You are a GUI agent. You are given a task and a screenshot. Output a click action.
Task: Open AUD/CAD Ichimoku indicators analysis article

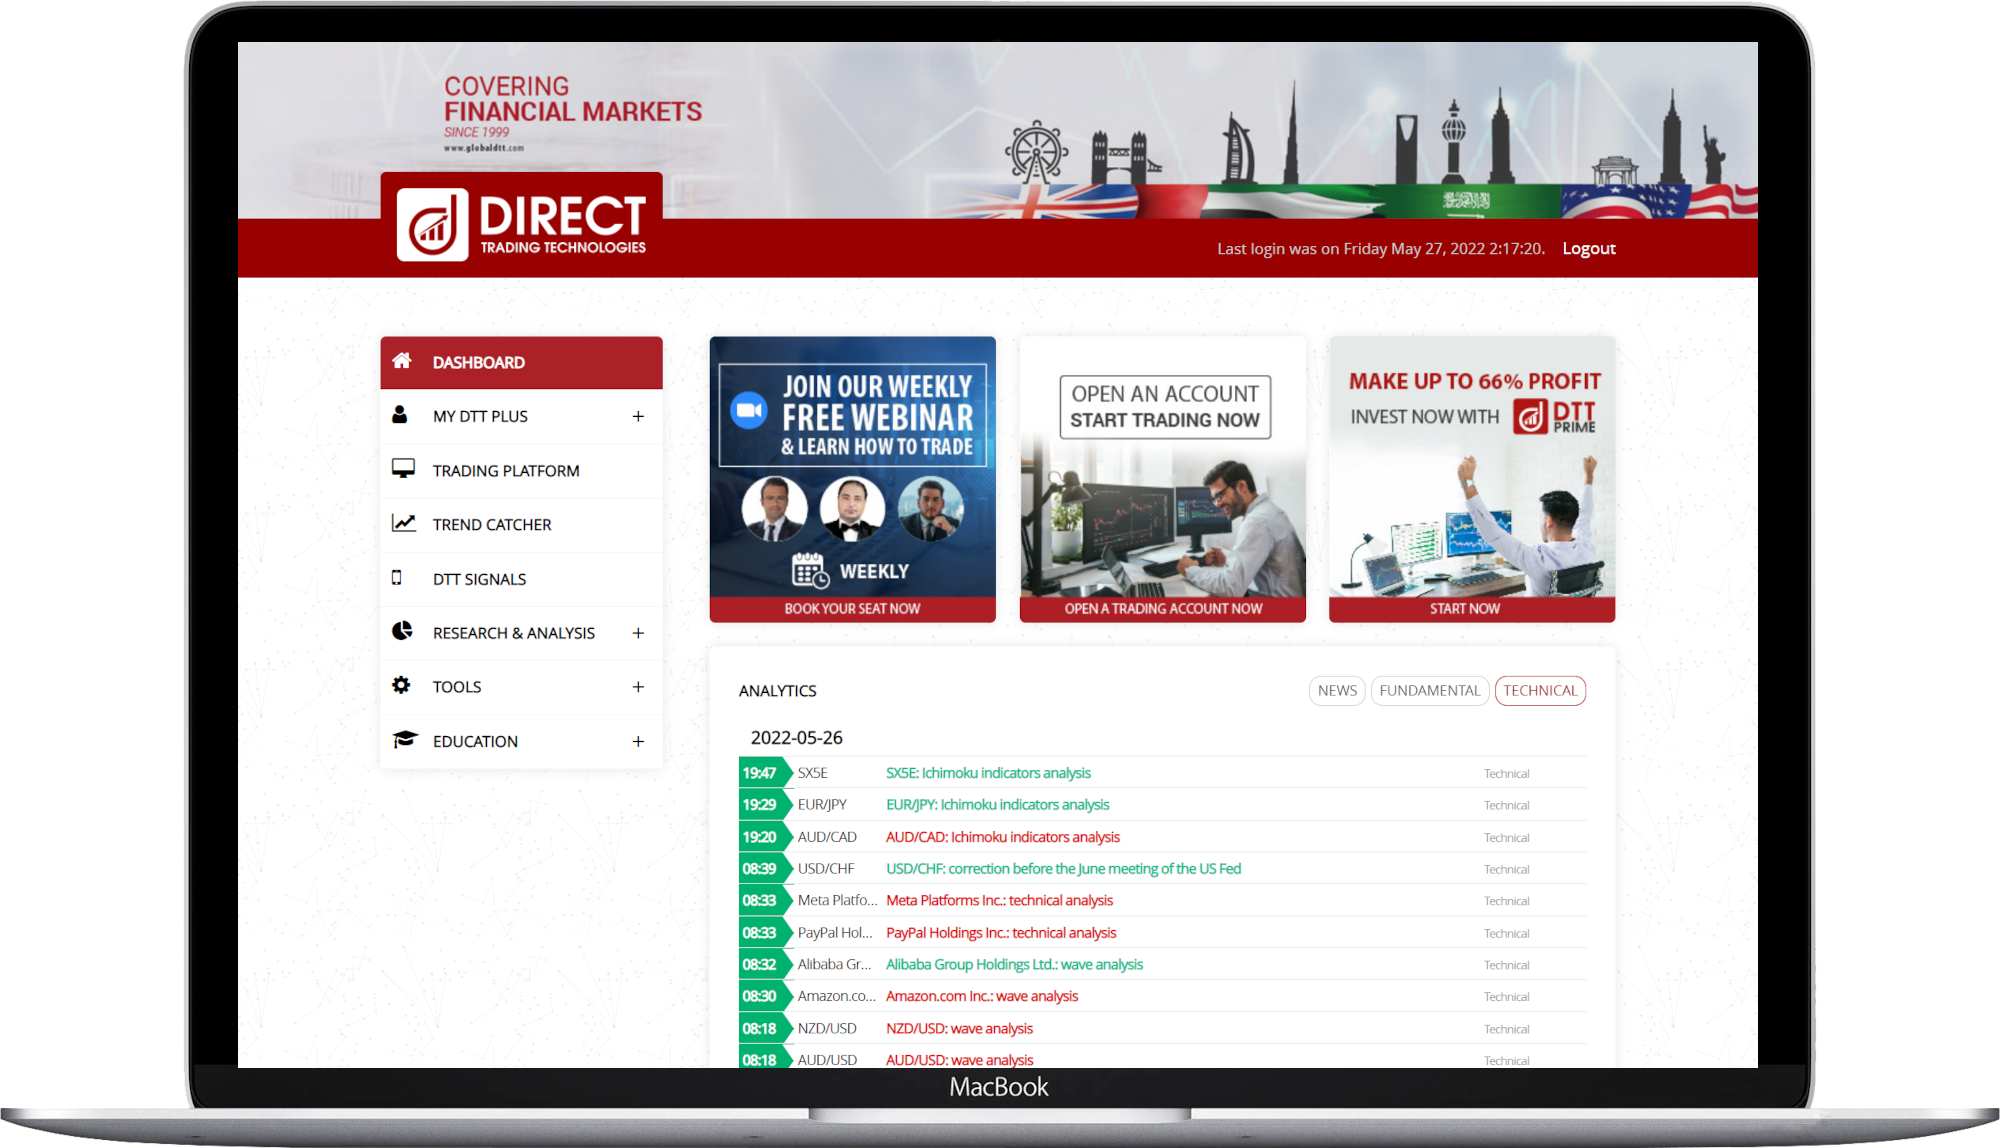click(1003, 837)
